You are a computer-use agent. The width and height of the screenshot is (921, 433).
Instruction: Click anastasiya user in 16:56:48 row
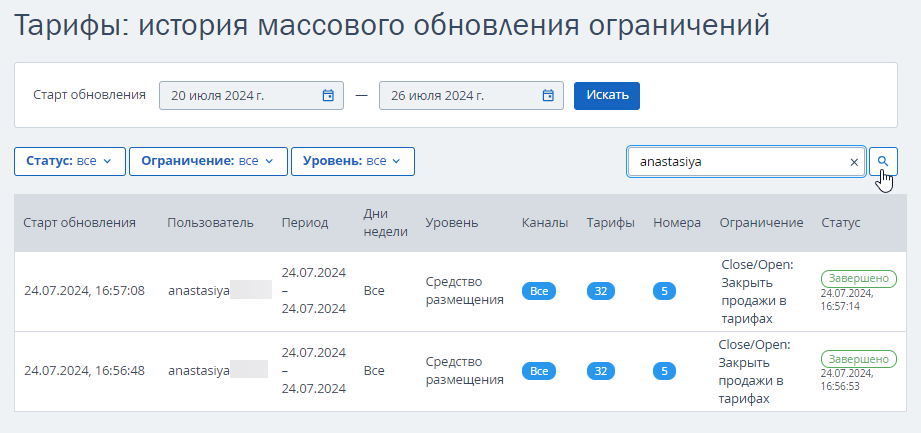[x=199, y=371]
